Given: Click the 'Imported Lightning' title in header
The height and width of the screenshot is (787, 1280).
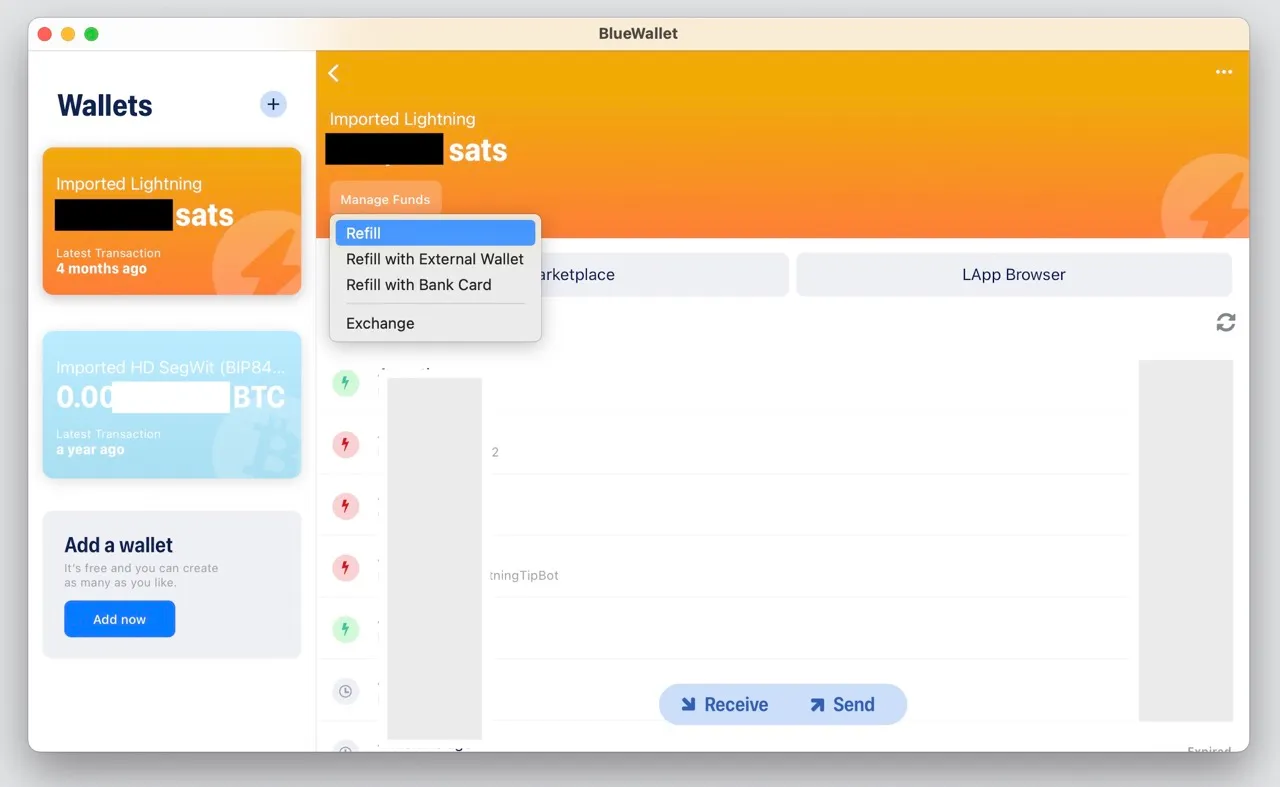Looking at the screenshot, I should point(403,119).
